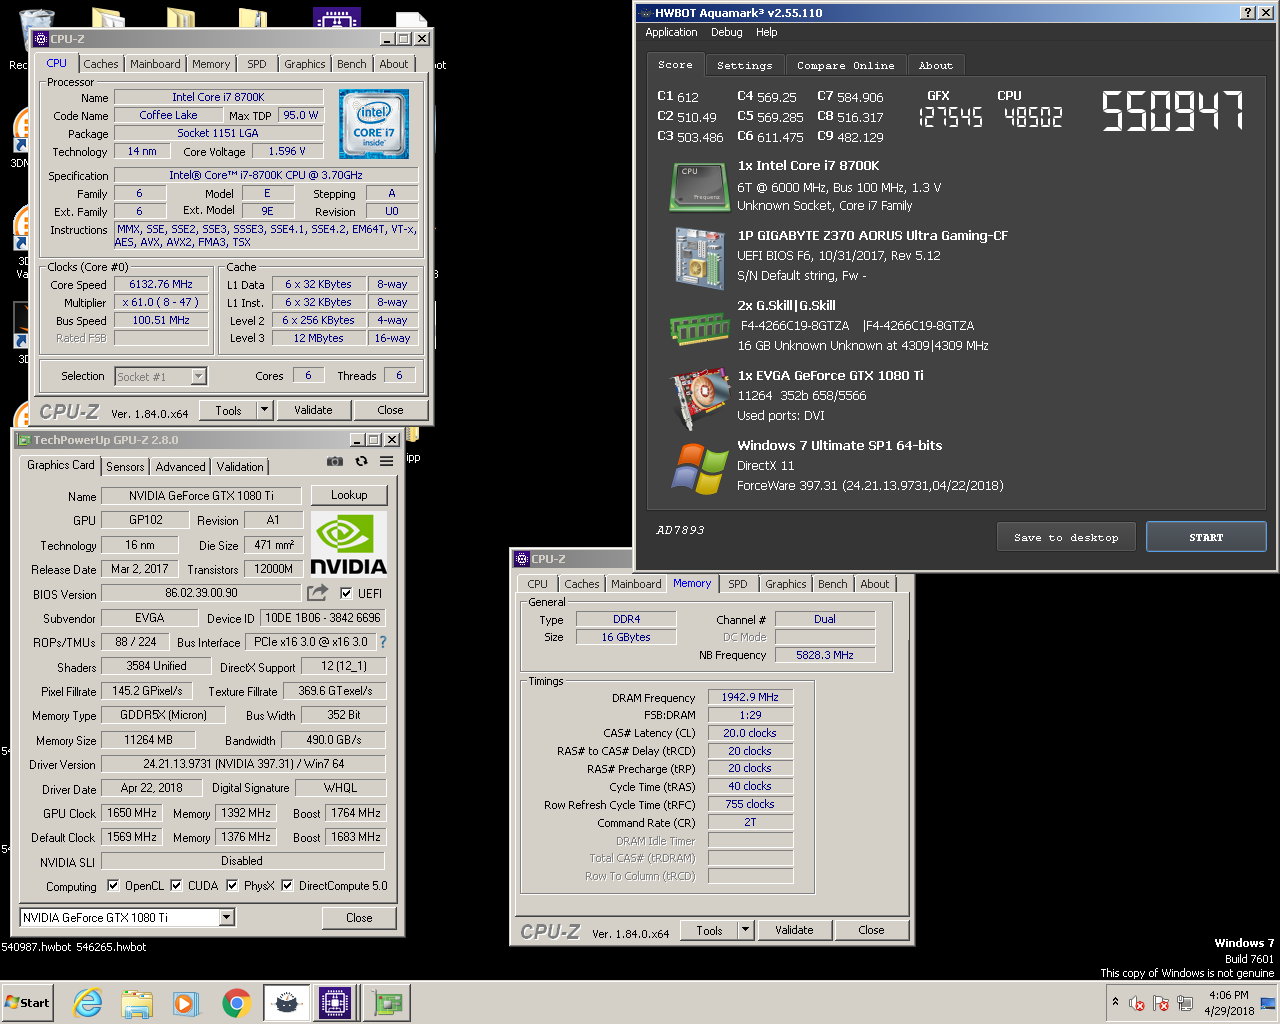Click the Tools button in the top CPU-Z window
Viewport: 1280px width, 1024px height.
pyautogui.click(x=228, y=410)
